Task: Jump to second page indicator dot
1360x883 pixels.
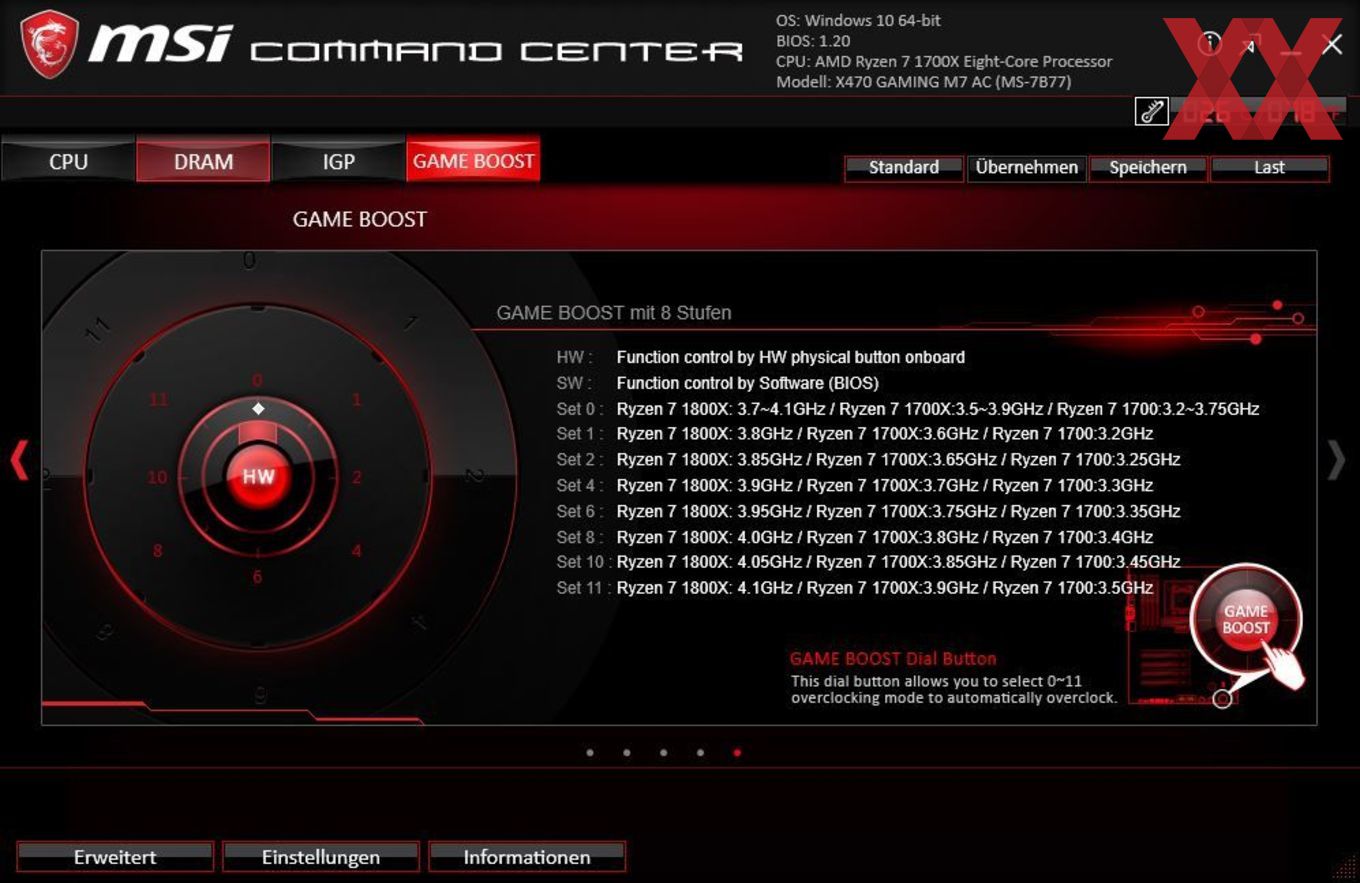Action: click(x=627, y=752)
